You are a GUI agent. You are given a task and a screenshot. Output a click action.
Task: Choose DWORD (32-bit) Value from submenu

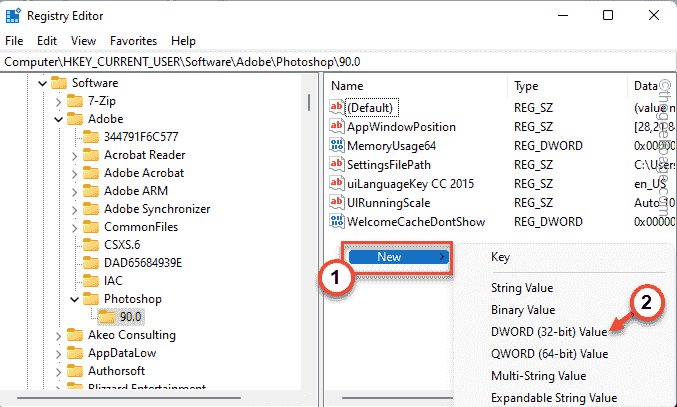(x=547, y=332)
